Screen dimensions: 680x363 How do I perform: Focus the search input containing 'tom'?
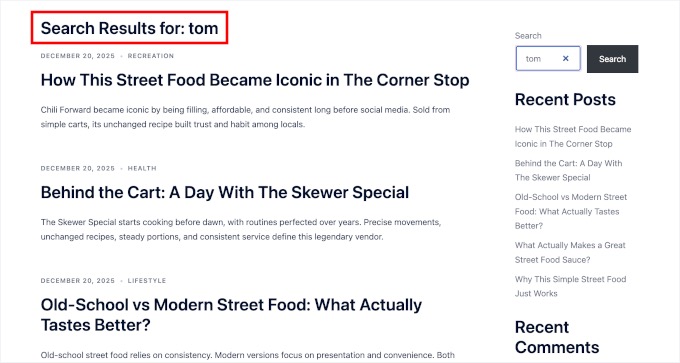[548, 59]
